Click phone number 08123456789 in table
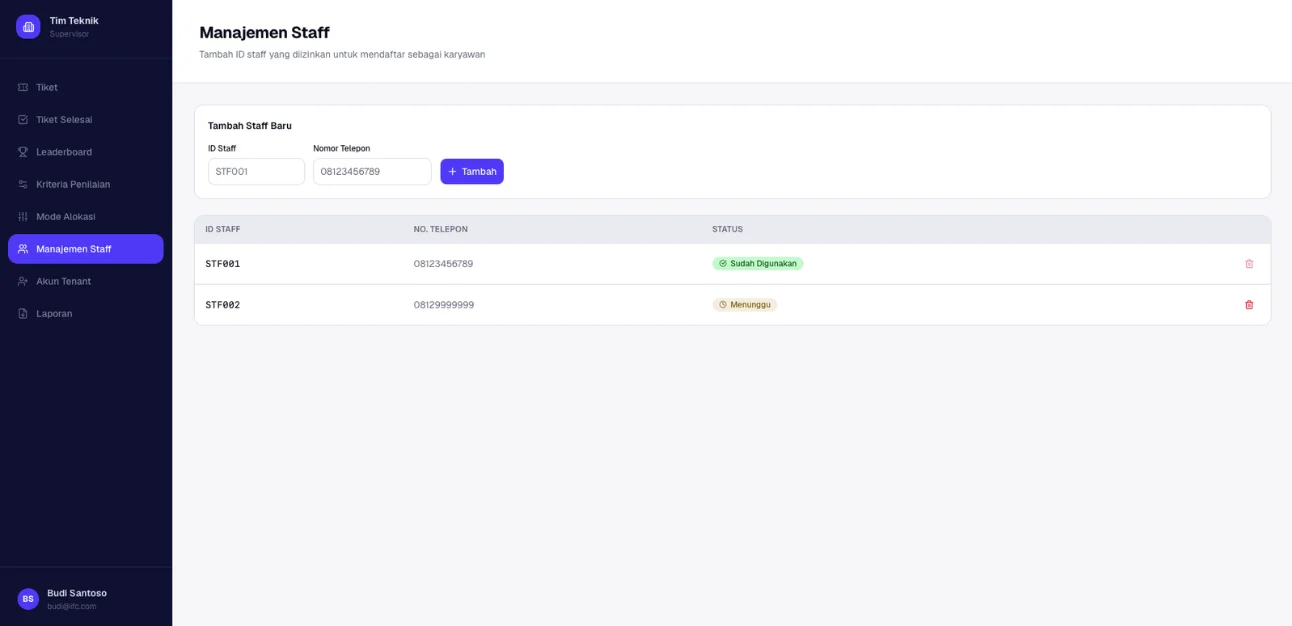 (443, 264)
